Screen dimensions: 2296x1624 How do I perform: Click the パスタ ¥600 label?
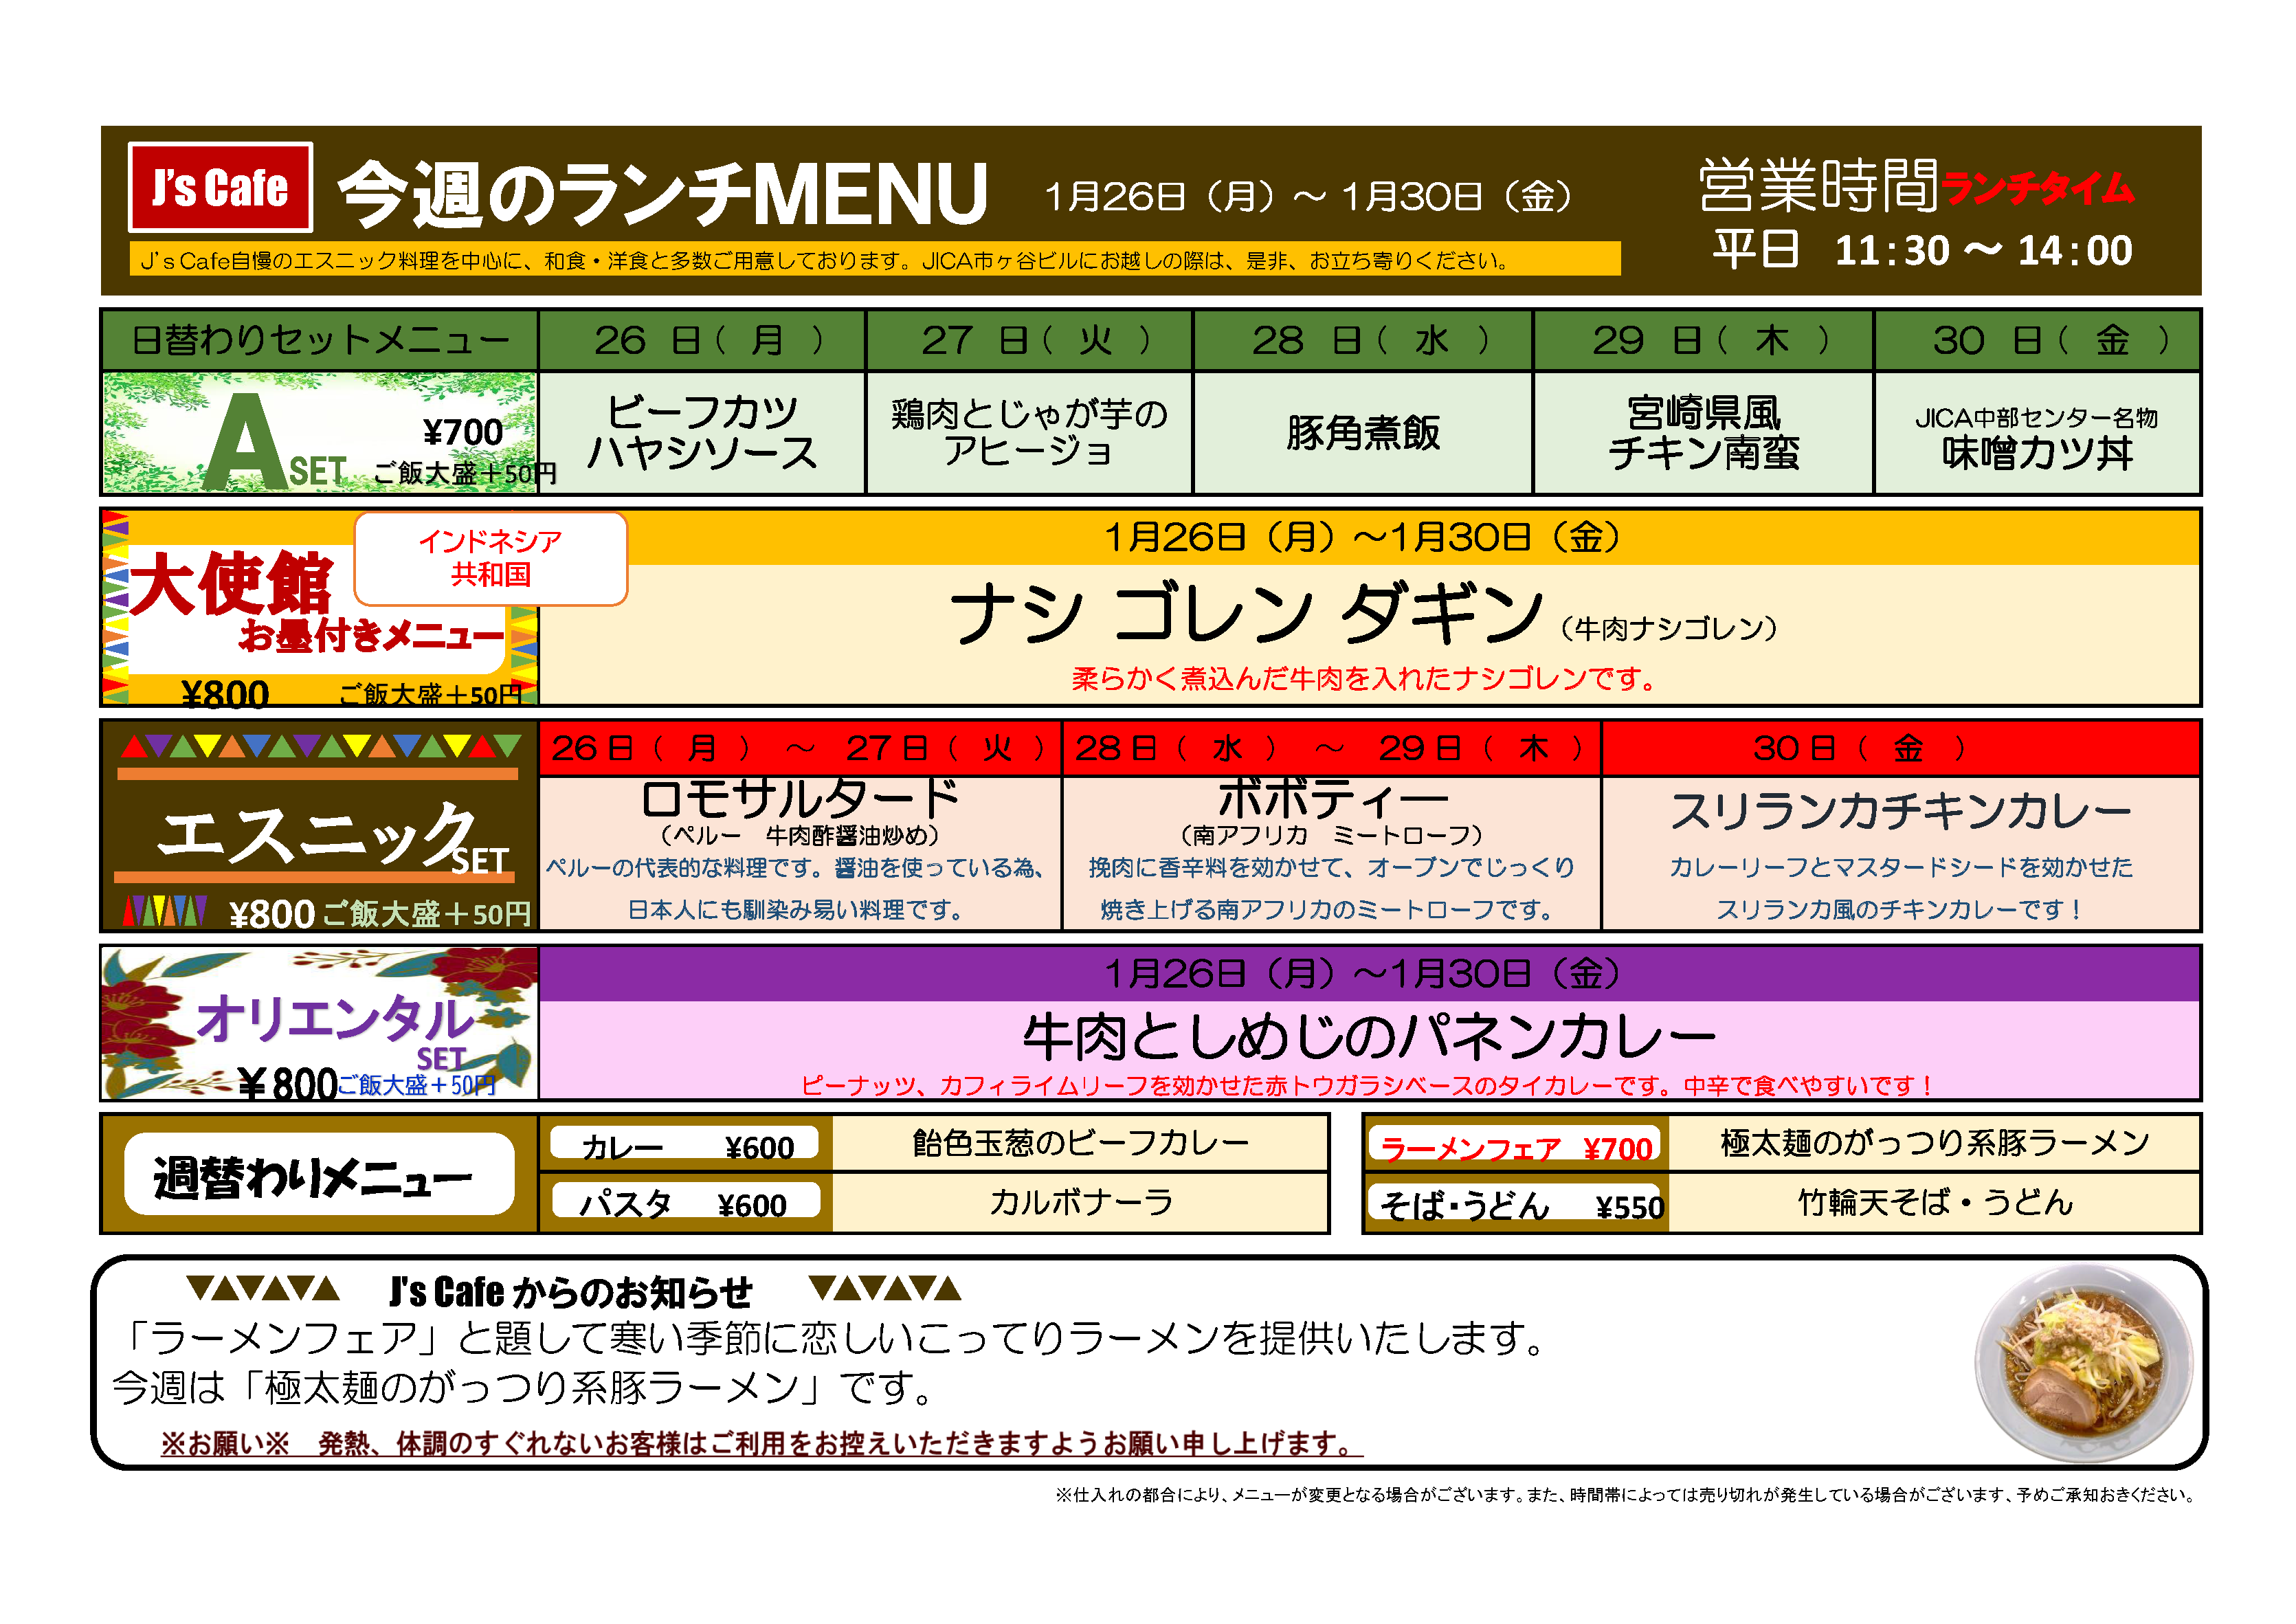point(686,1203)
